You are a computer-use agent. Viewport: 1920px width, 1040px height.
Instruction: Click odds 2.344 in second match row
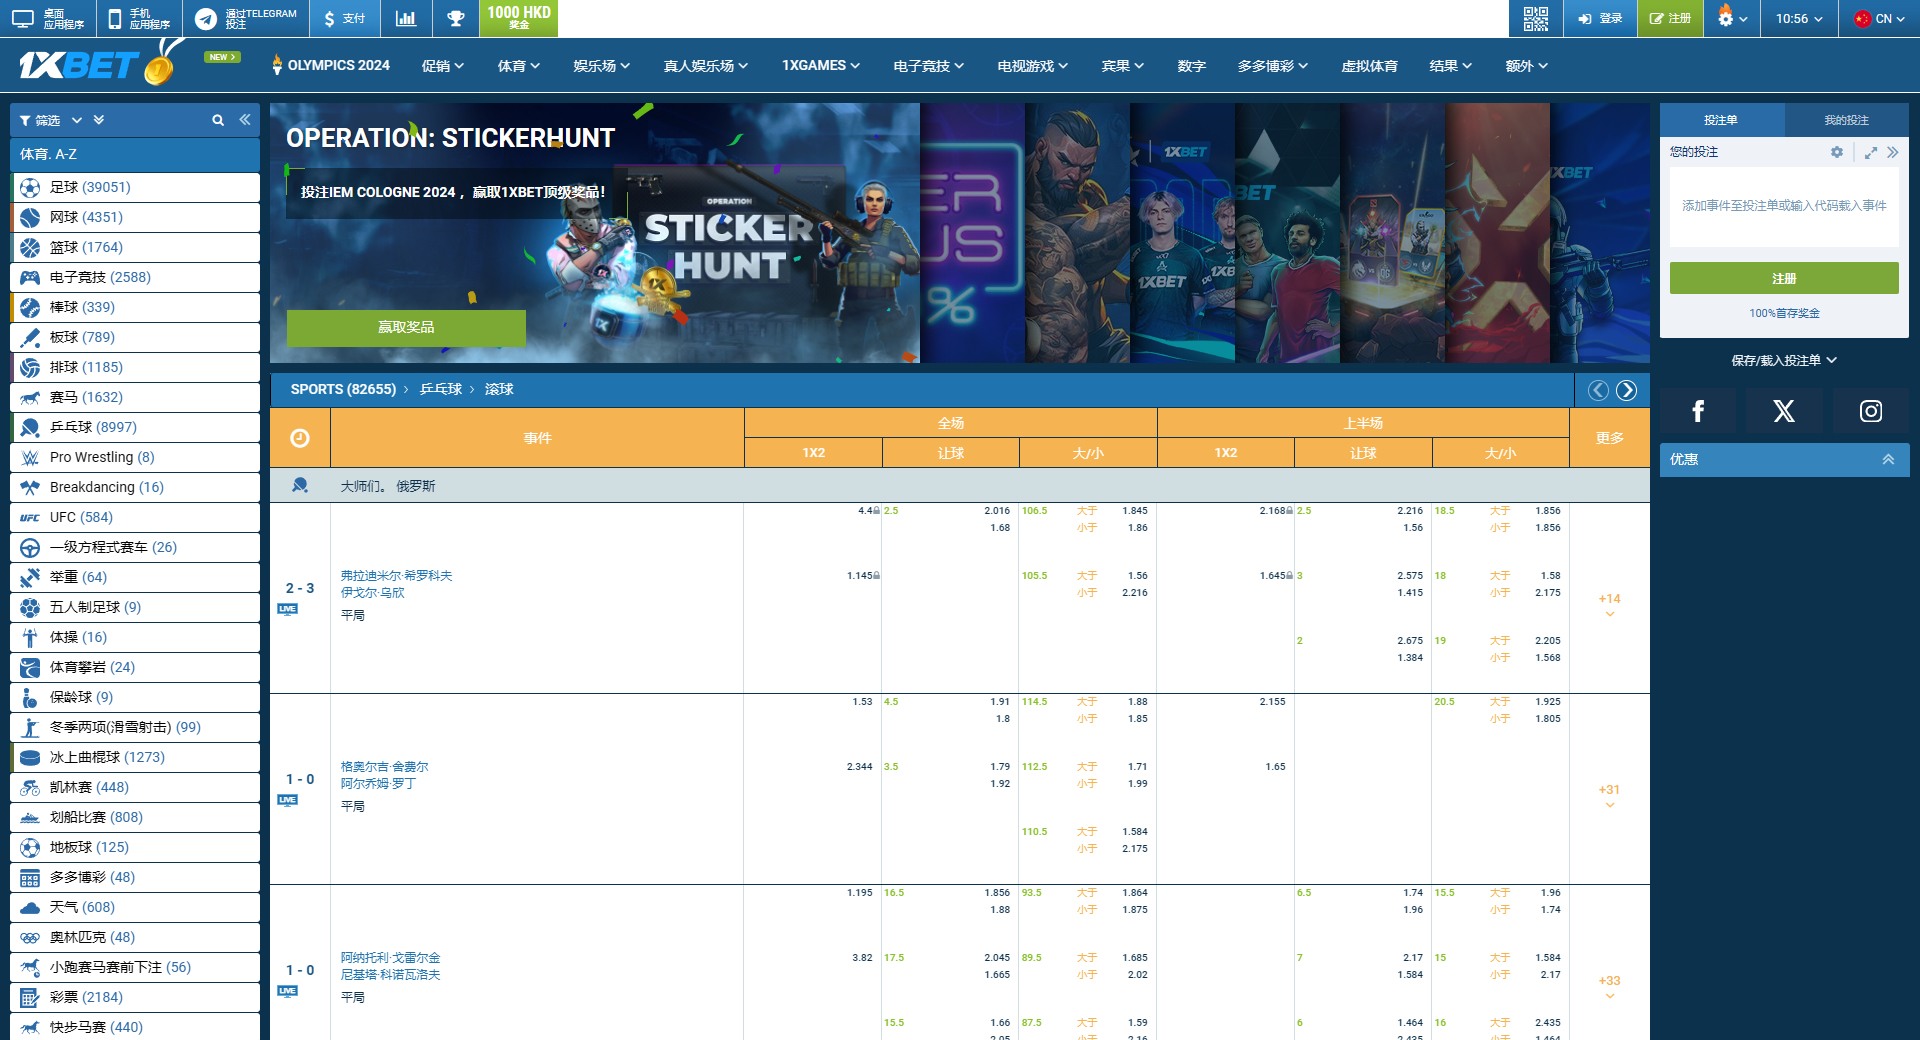[859, 767]
